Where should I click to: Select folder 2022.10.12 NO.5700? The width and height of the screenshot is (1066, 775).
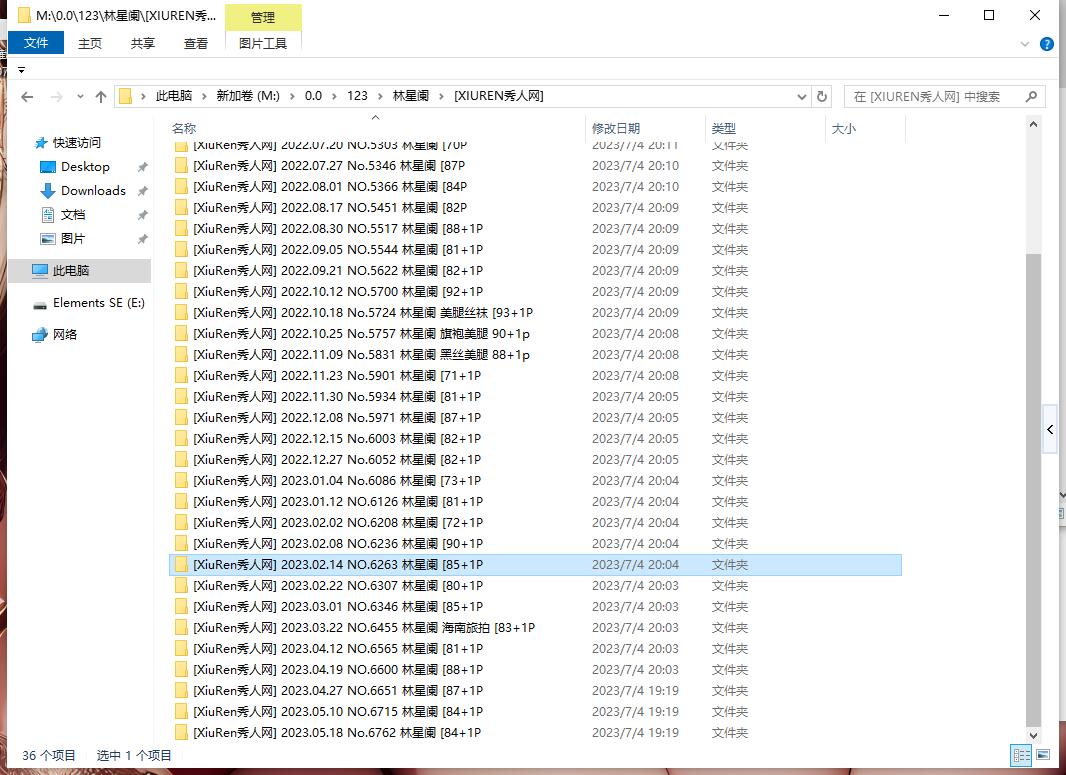pos(535,292)
